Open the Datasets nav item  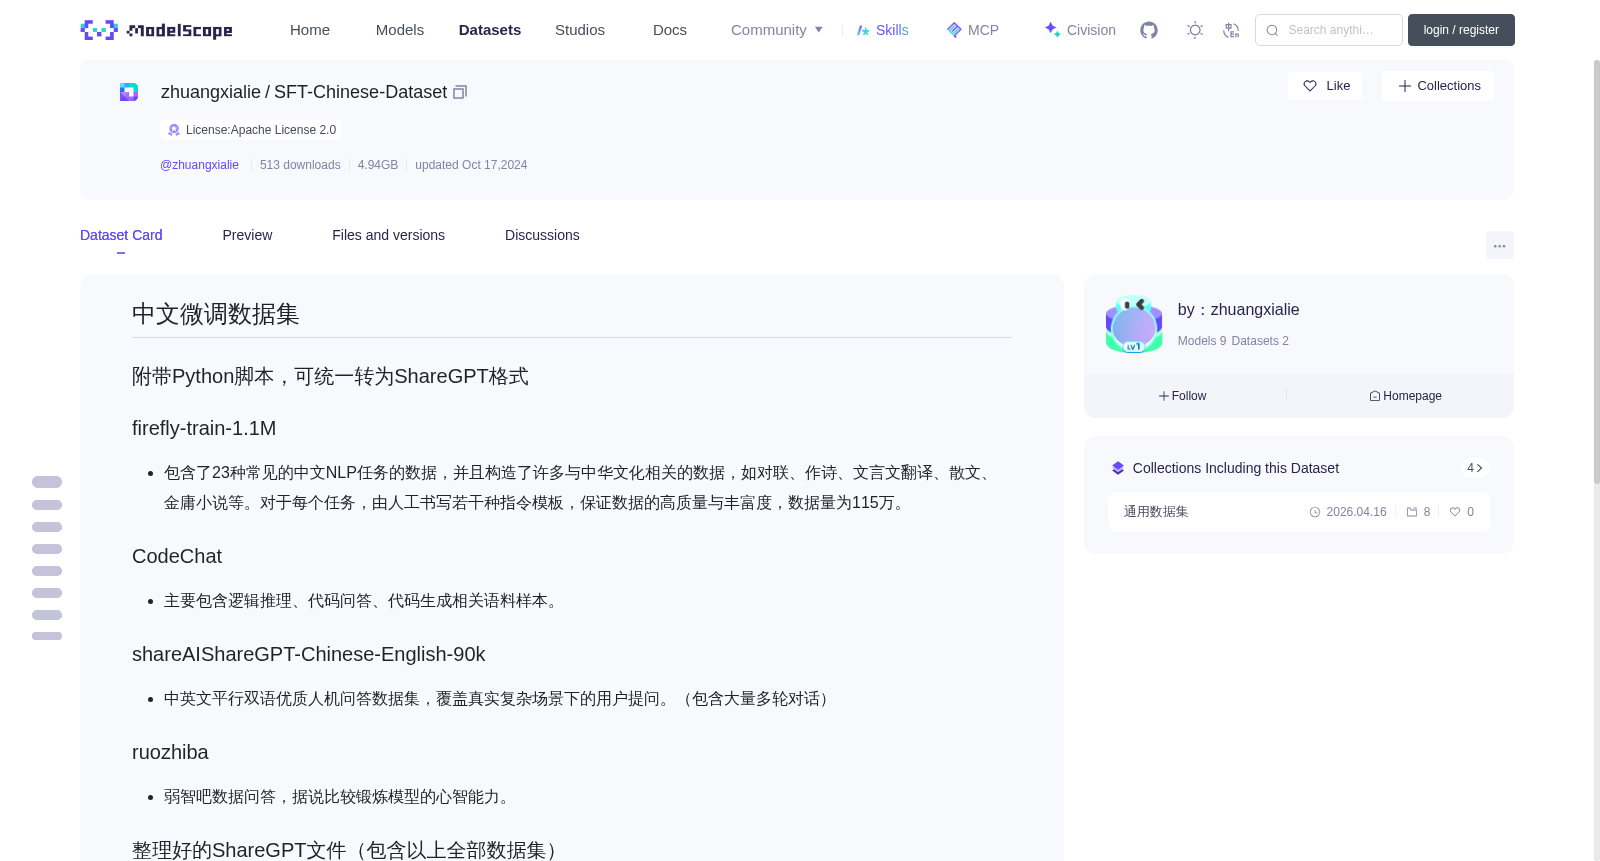pyautogui.click(x=490, y=30)
